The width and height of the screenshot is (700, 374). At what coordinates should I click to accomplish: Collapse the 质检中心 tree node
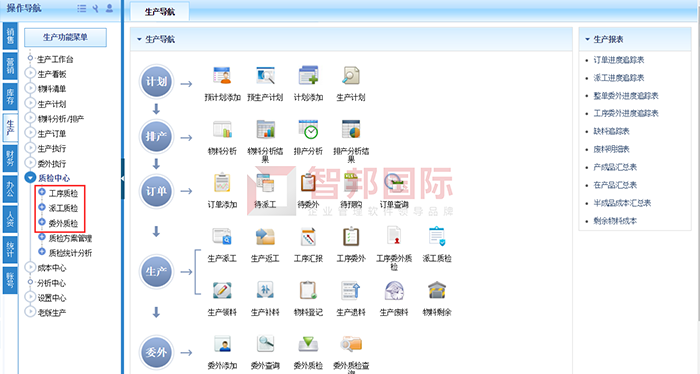[30, 178]
